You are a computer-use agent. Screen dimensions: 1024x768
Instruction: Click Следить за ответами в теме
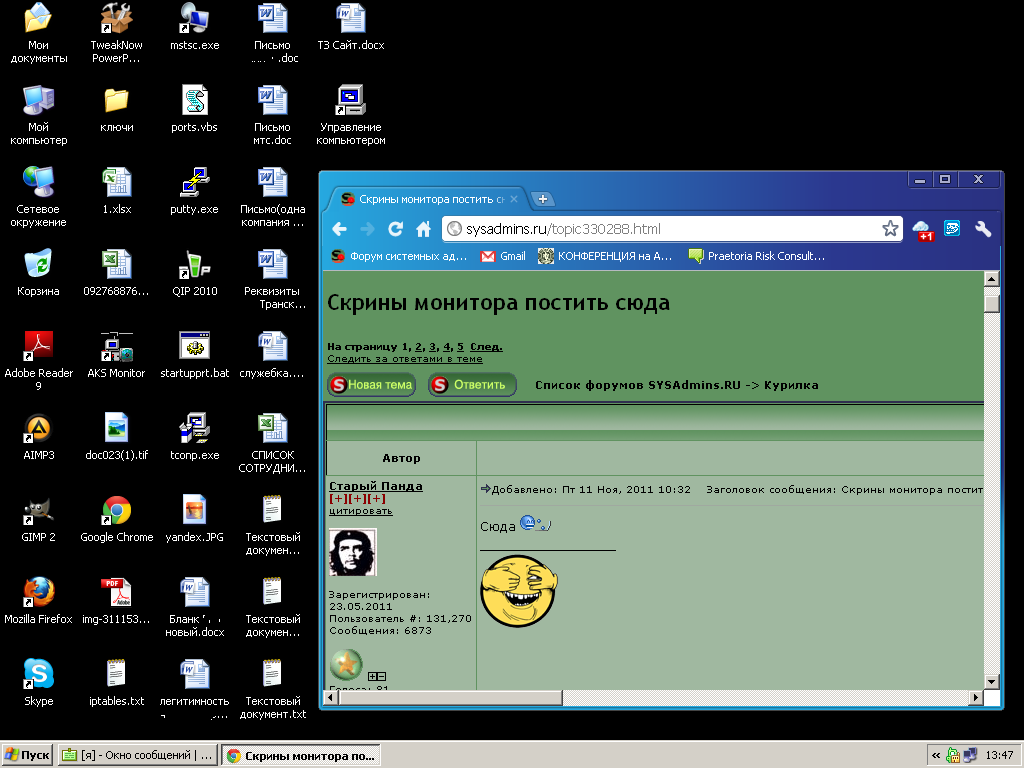click(405, 359)
